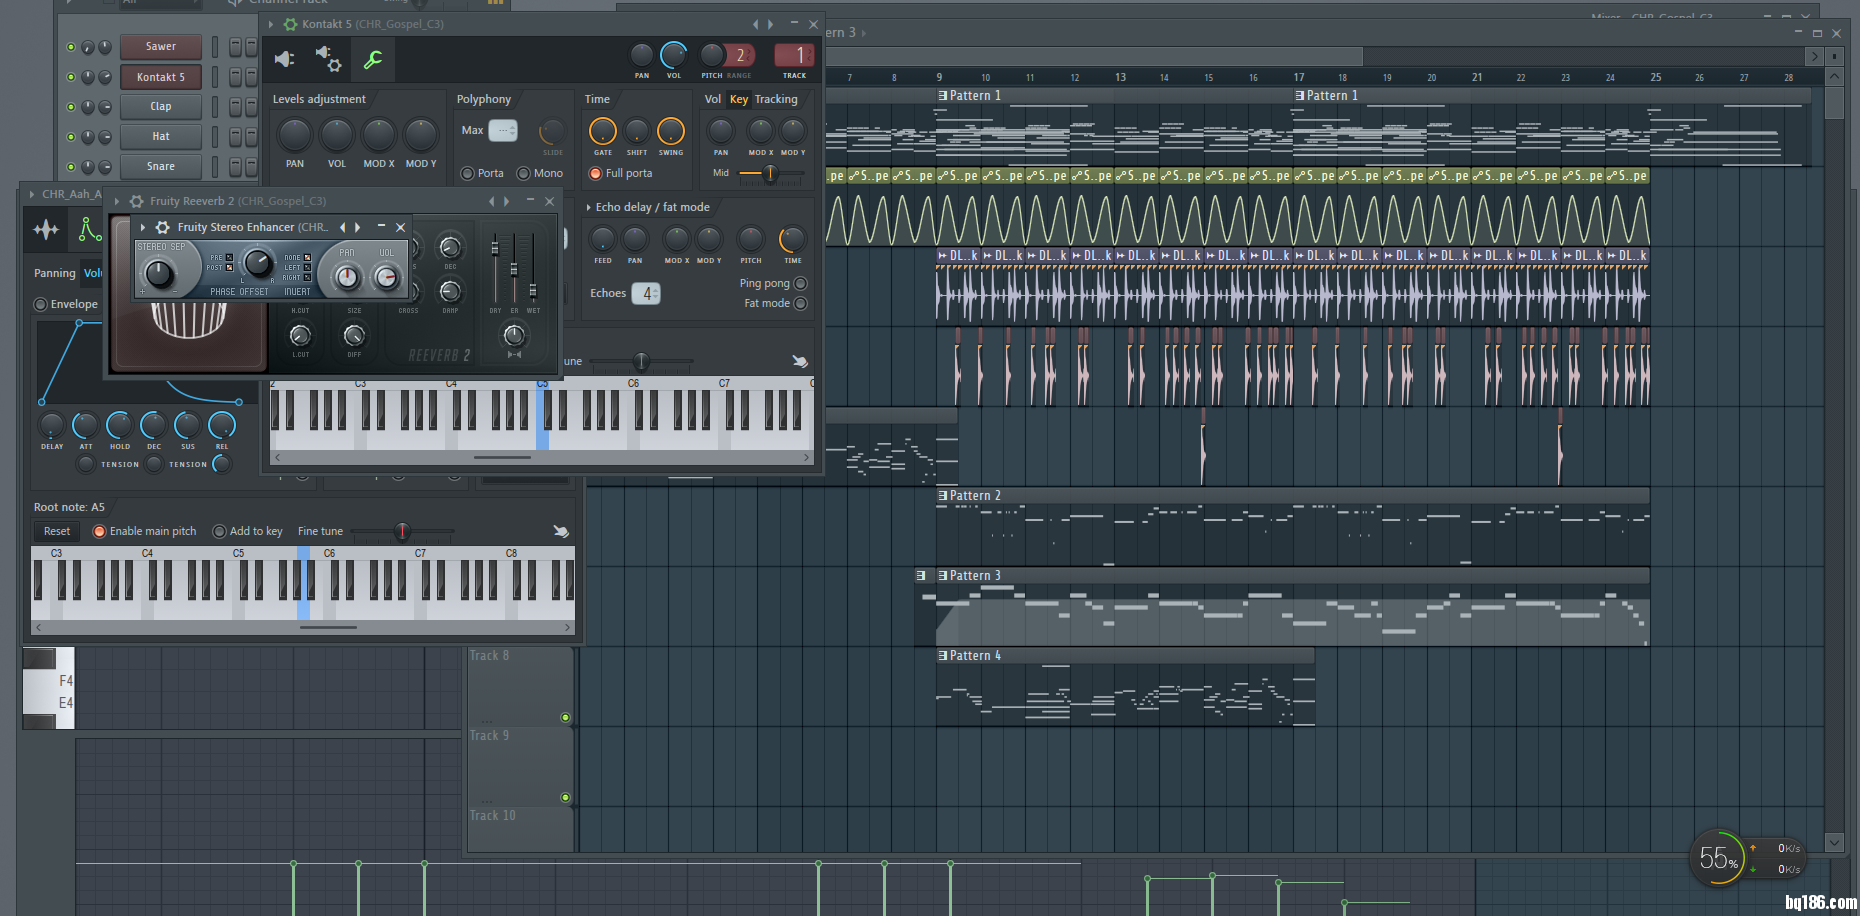Click the ATT envelope knob
The image size is (1860, 916).
click(x=85, y=425)
